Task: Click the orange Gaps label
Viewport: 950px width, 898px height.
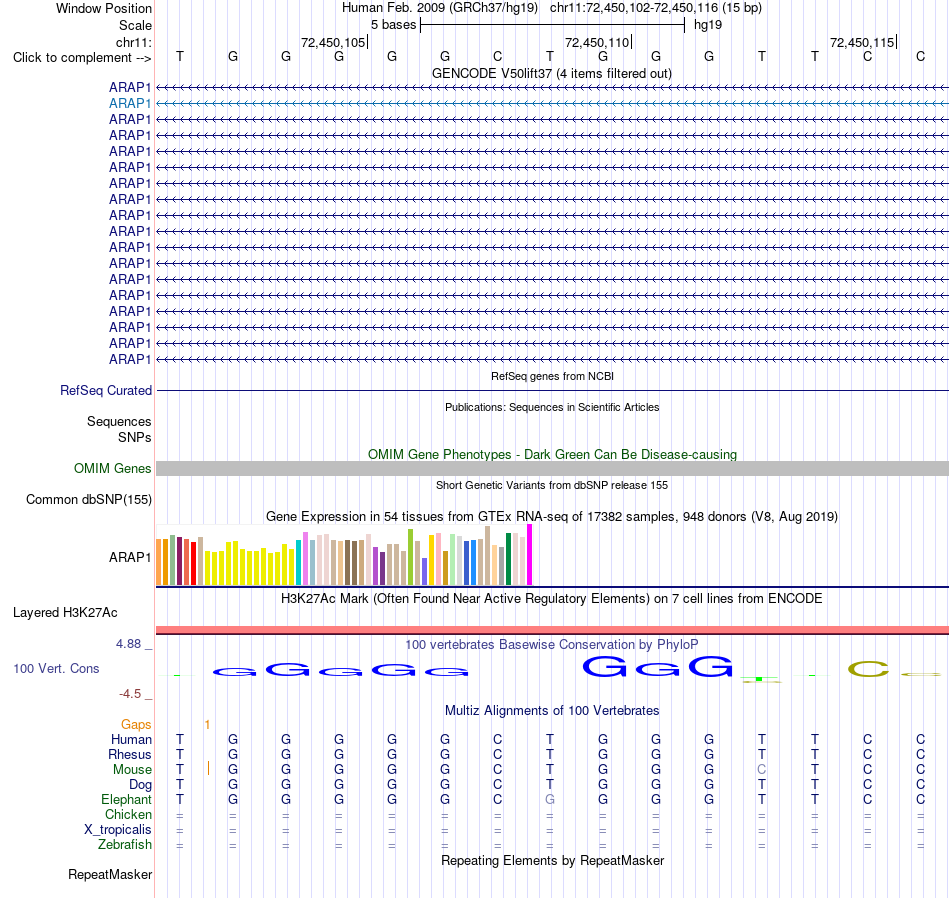Action: [x=136, y=725]
